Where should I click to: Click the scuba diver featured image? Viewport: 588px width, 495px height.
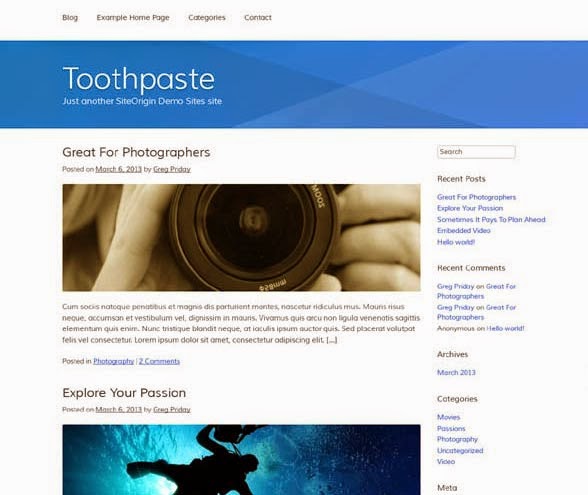242,460
